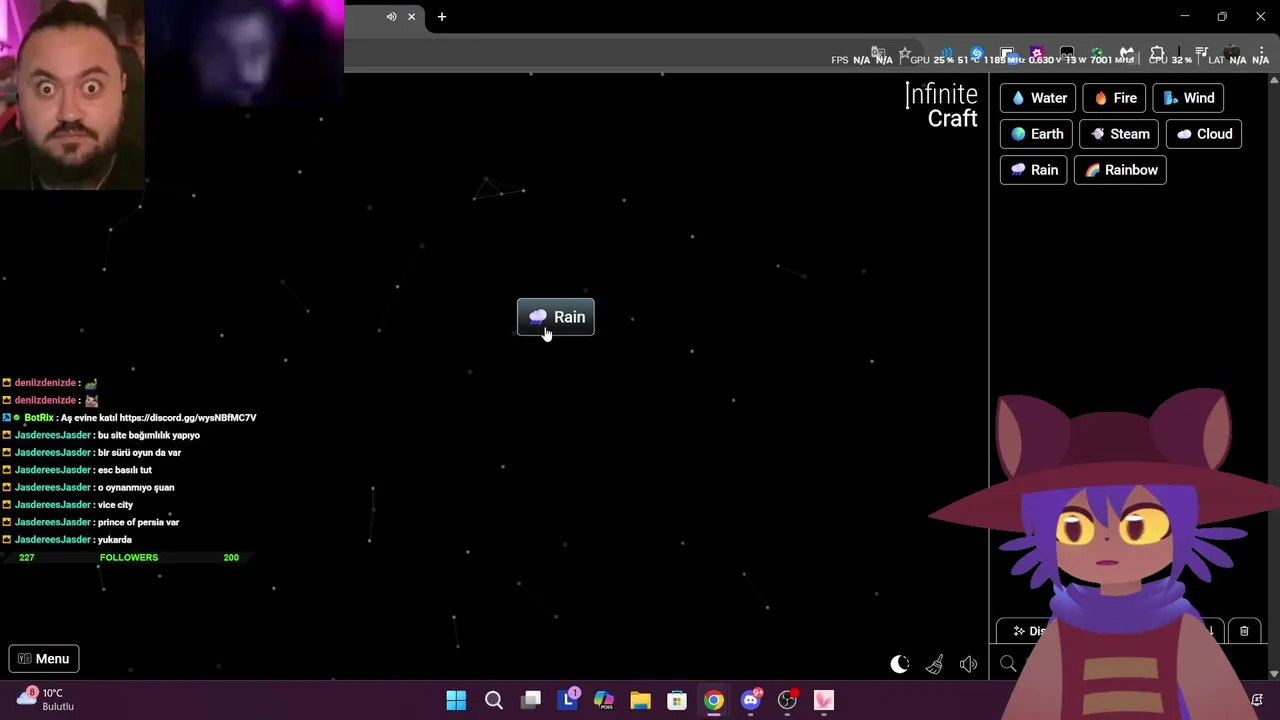Close the current browser tab

tap(411, 17)
